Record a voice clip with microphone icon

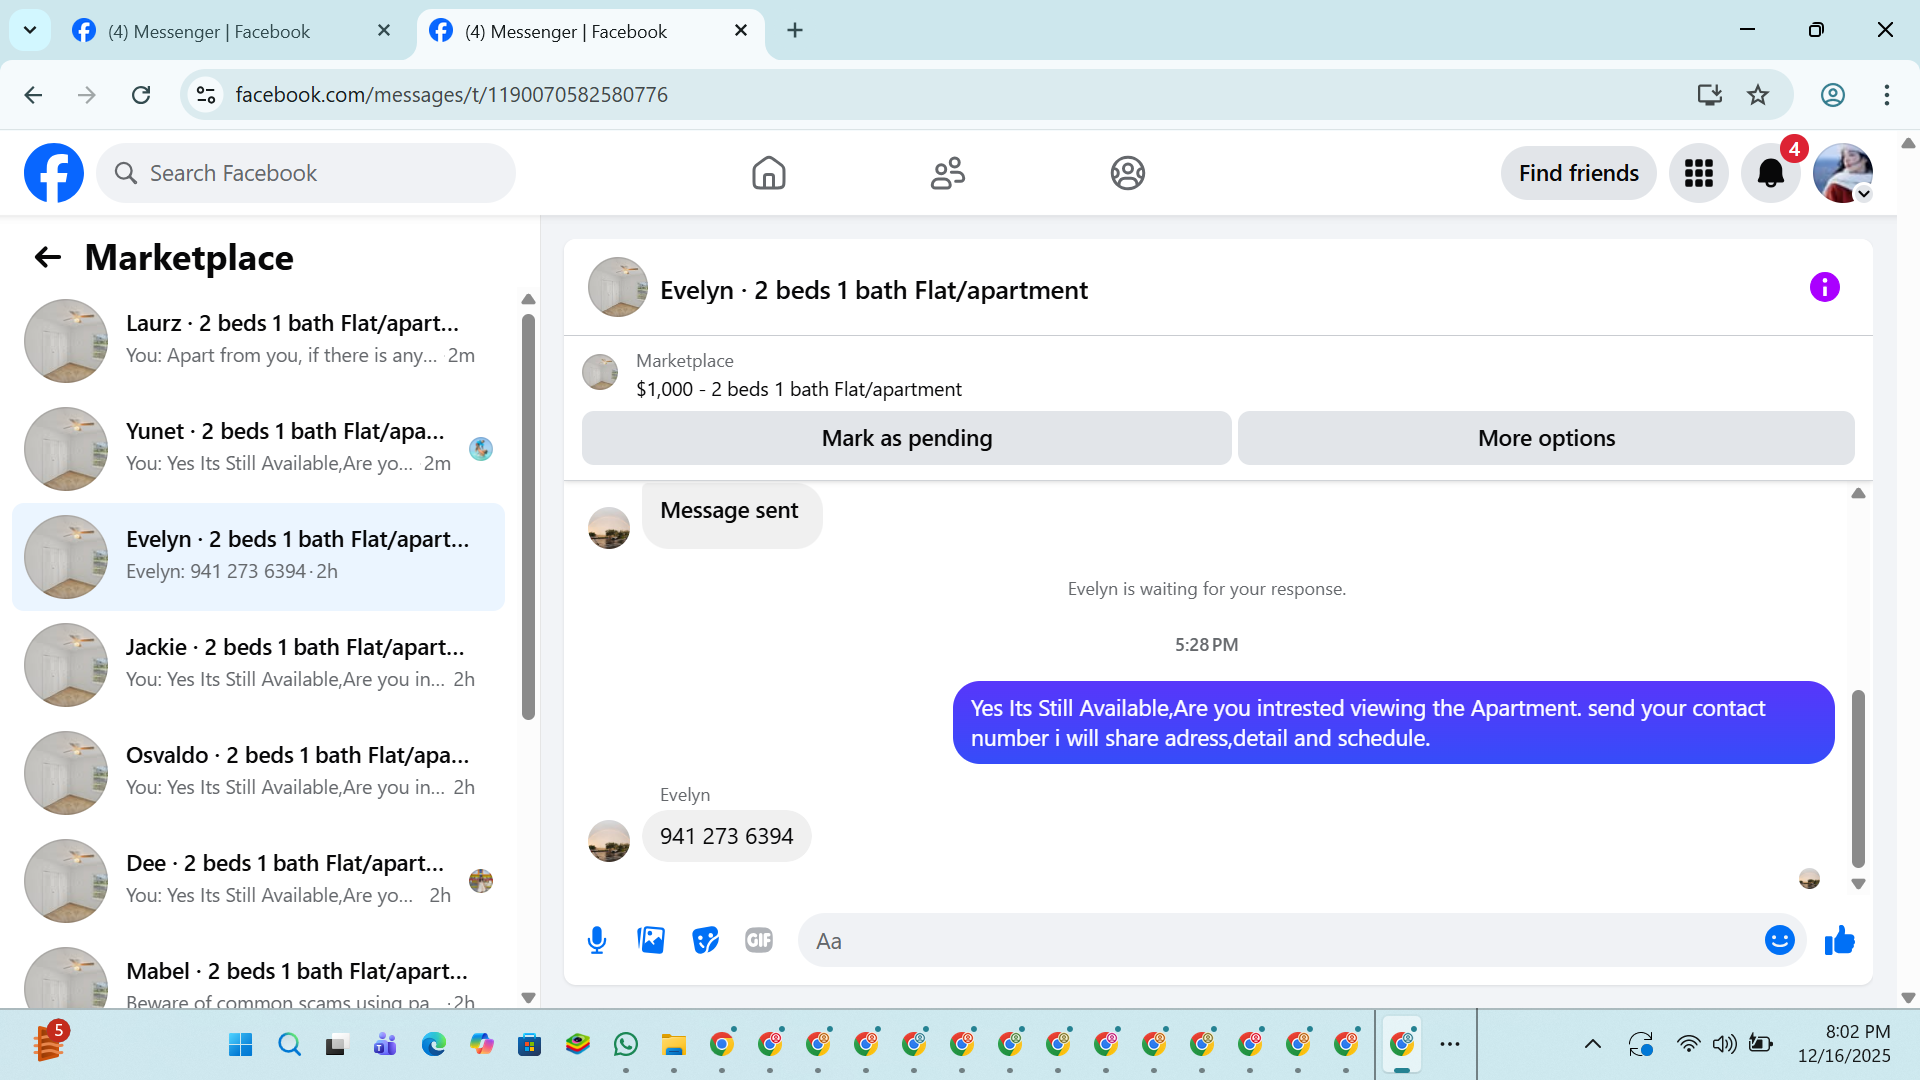click(x=597, y=940)
